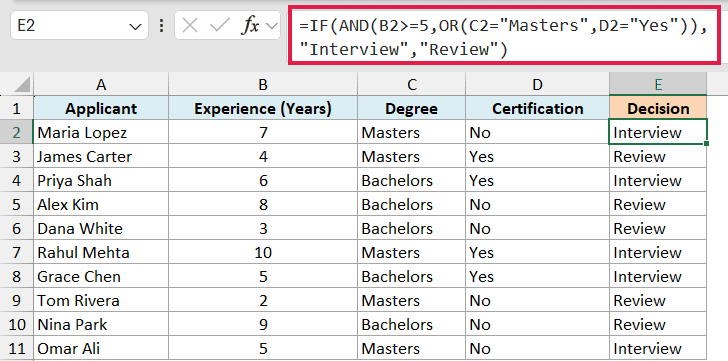Screen dimensions: 728x361
Task: Click Maria Lopez's experience value 7
Action: coord(263,132)
